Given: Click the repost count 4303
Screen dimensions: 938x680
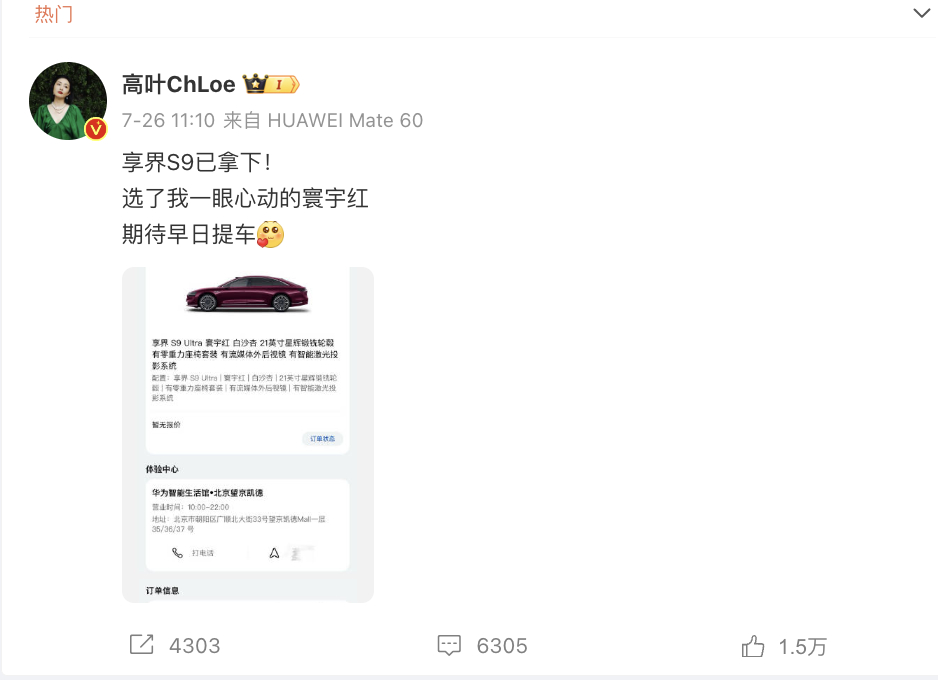Looking at the screenshot, I should [x=194, y=646].
